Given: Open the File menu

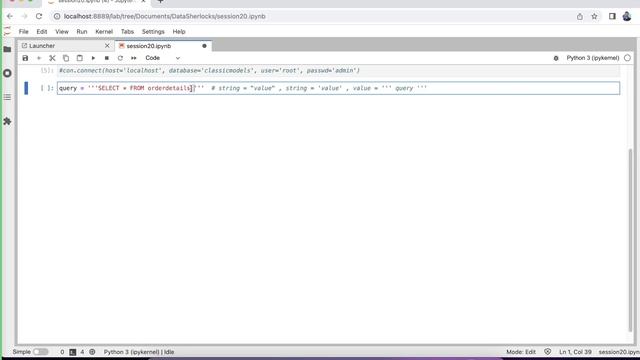Looking at the screenshot, I should (24, 31).
